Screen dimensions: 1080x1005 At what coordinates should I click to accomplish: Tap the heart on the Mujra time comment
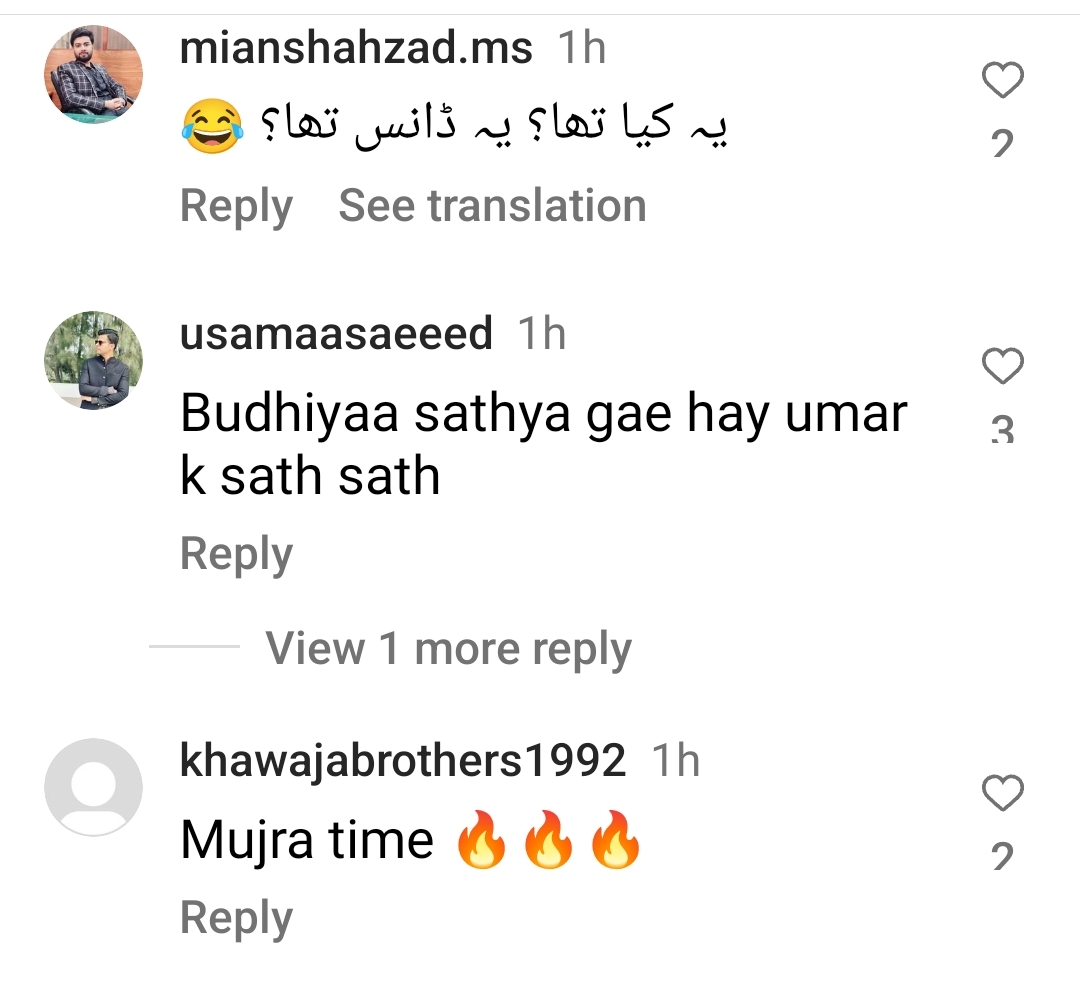[1002, 793]
